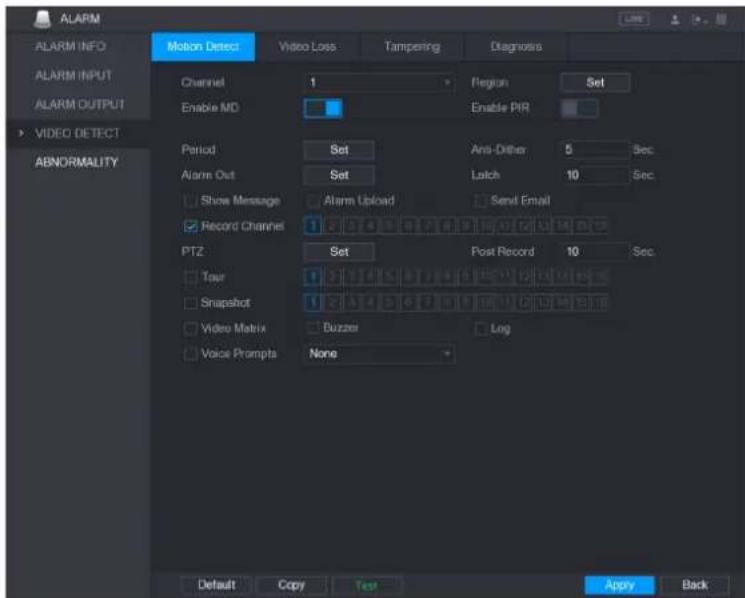
Task: Click the QR code icon in header
Action: point(721,19)
